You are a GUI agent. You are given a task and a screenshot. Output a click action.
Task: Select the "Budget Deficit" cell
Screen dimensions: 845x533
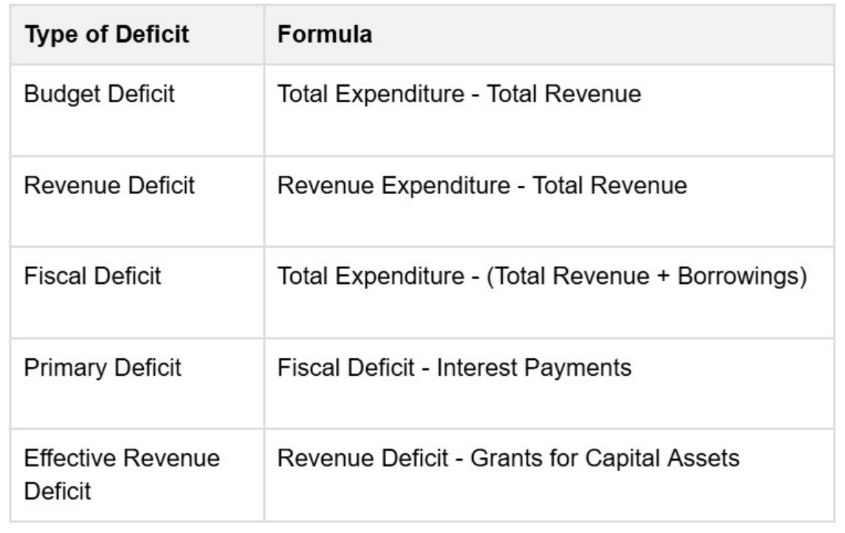pos(99,94)
